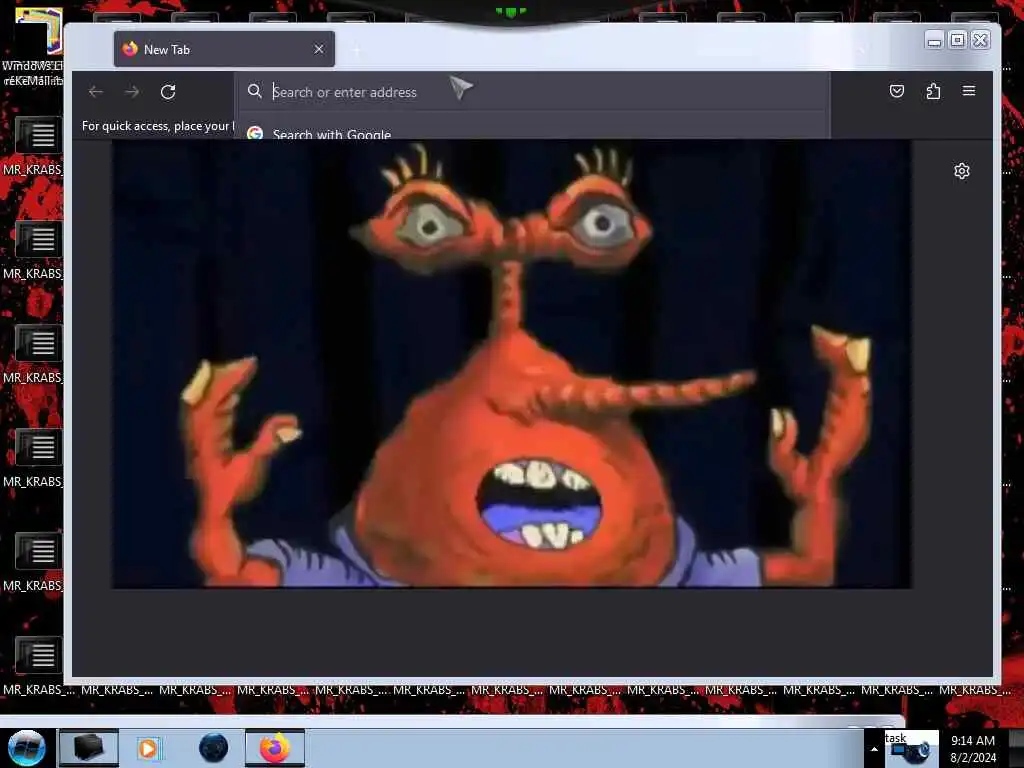The width and height of the screenshot is (1024, 768).
Task: Open the black folder taskbar item
Action: coord(88,748)
